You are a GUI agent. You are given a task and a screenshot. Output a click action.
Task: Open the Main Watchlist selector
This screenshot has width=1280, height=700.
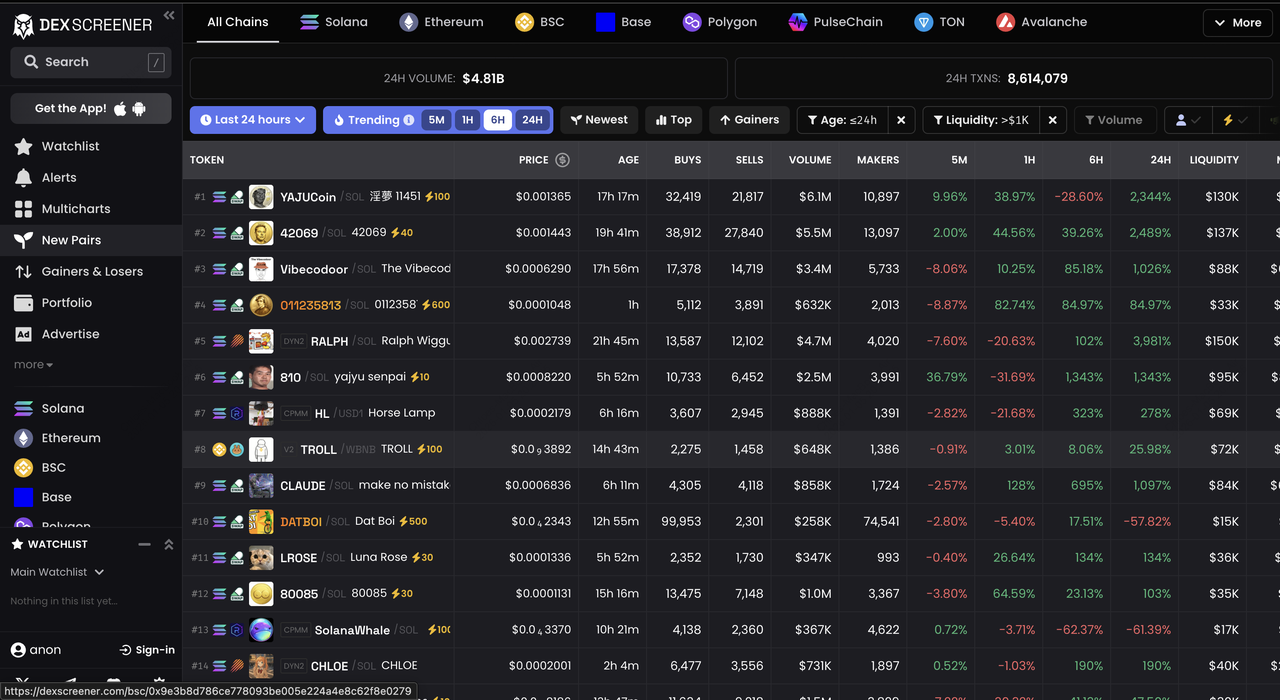coord(56,572)
